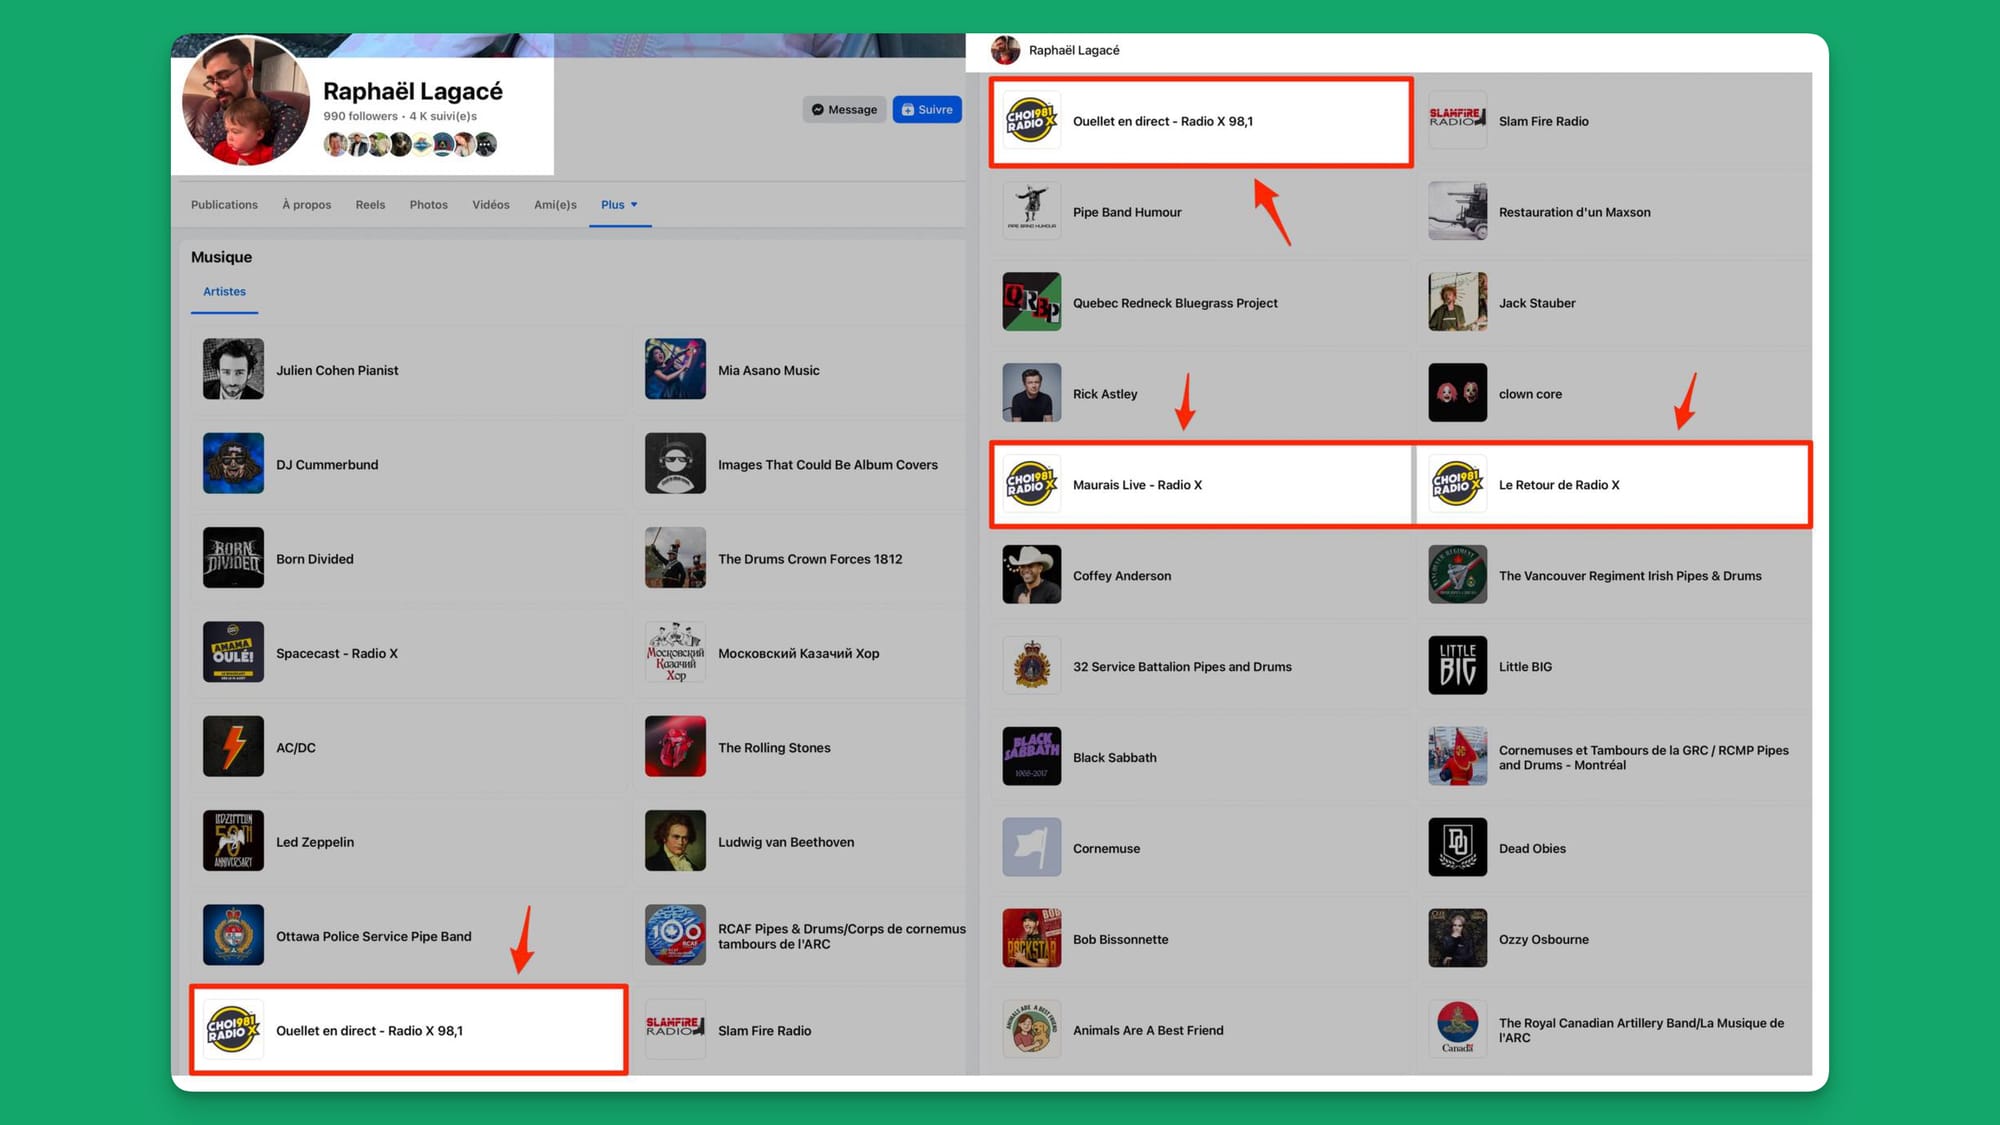The height and width of the screenshot is (1125, 2000).
Task: Select the Artistes sub-tab
Action: point(224,291)
